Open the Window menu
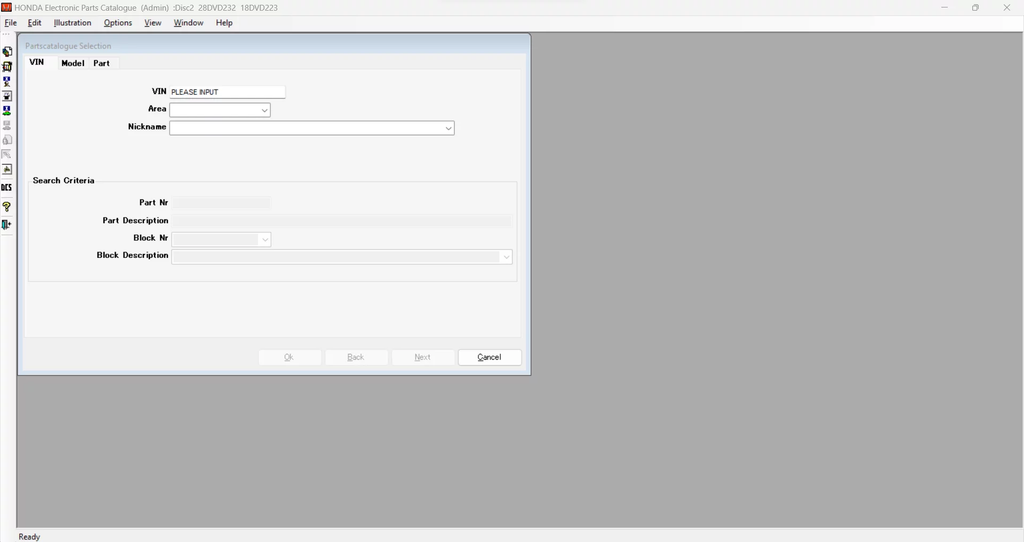The image size is (1024, 542). [188, 23]
